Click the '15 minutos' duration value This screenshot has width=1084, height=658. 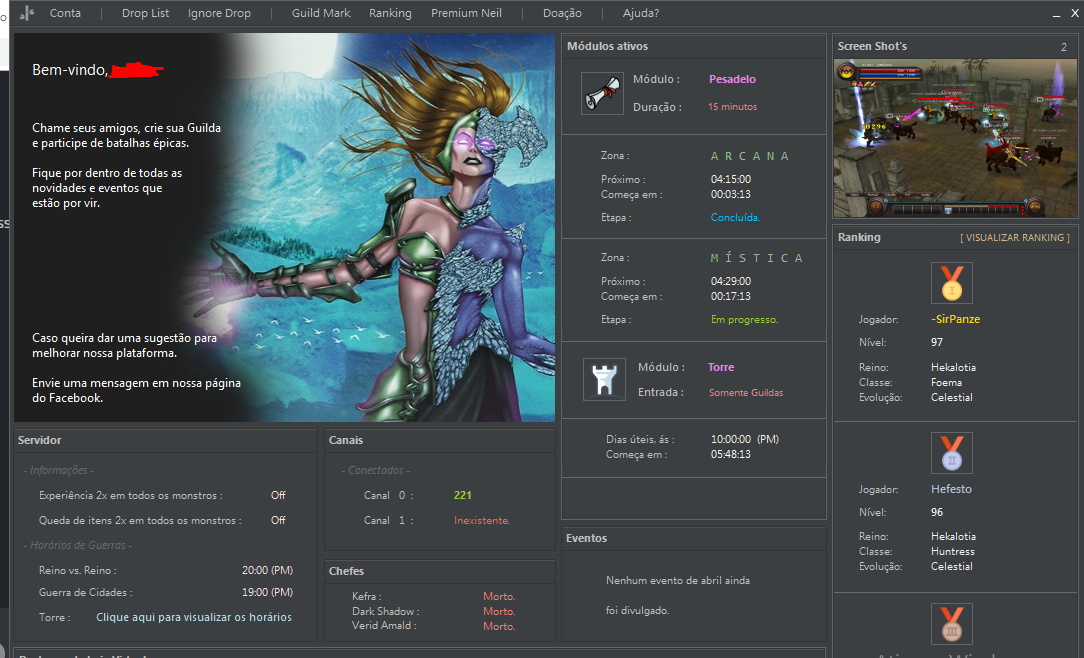coord(733,107)
